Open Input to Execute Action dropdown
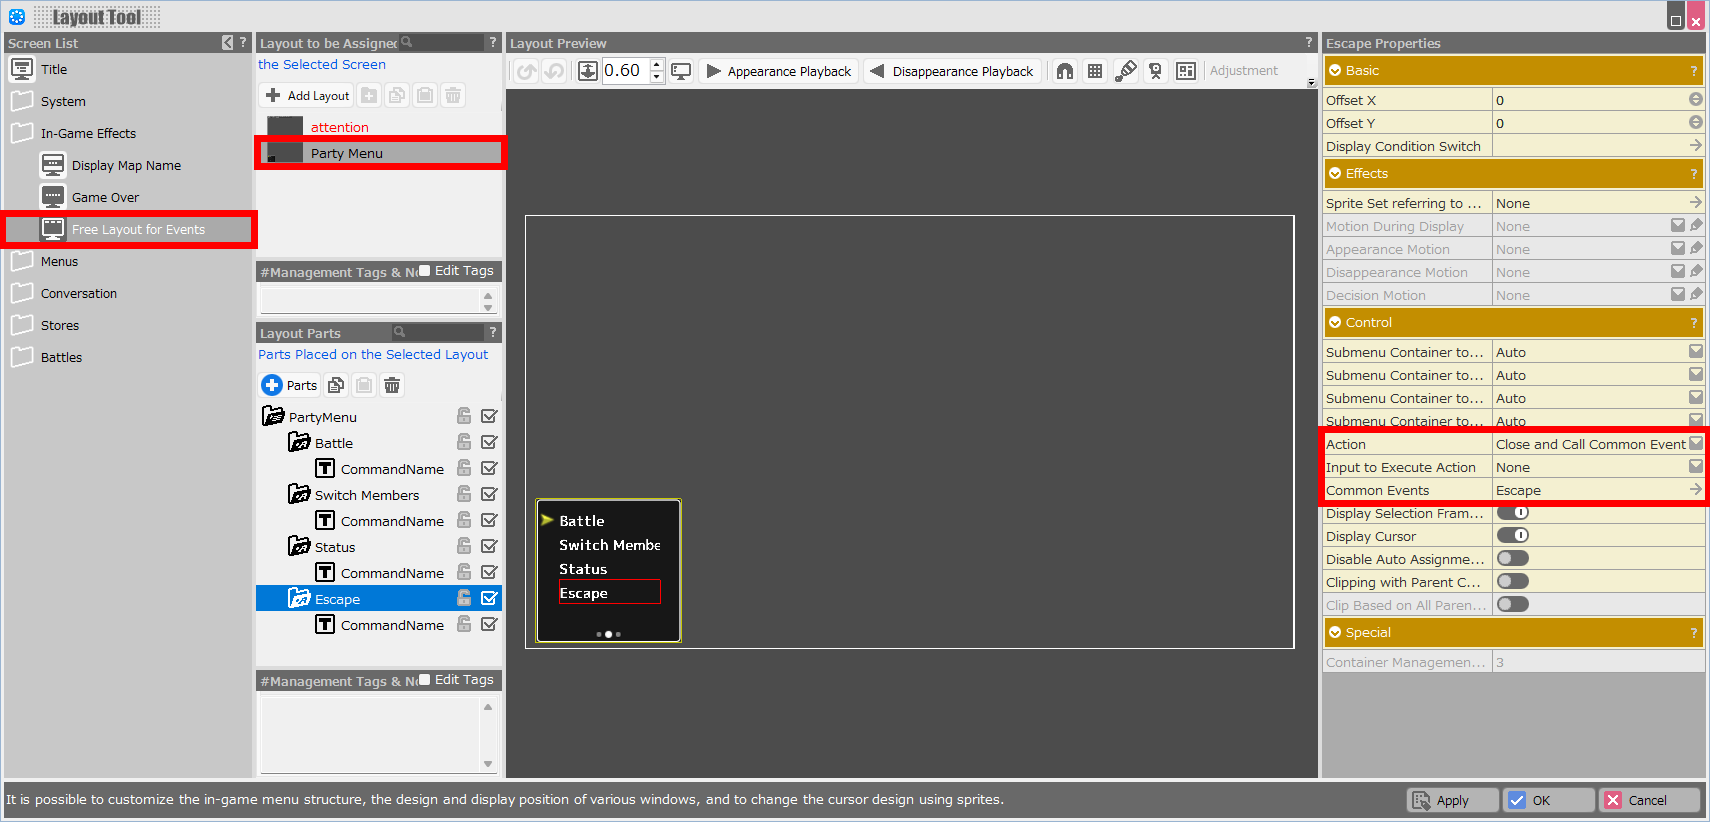 [x=1695, y=467]
